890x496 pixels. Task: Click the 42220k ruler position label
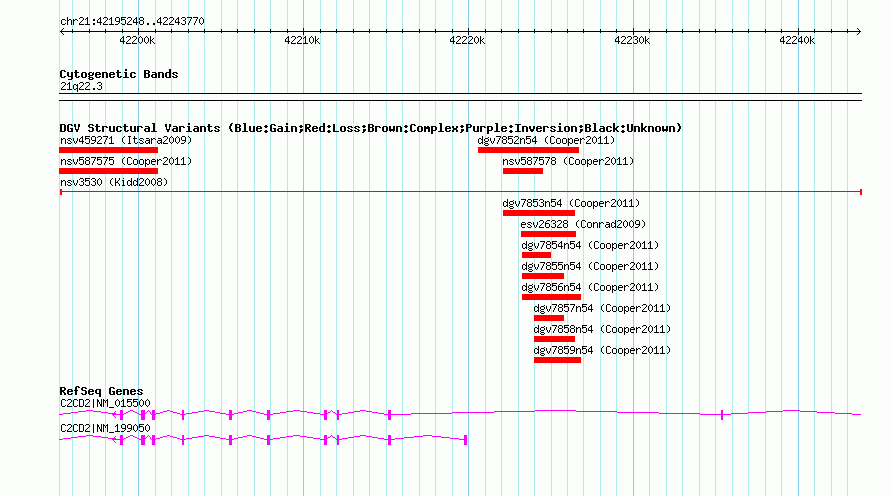[467, 40]
